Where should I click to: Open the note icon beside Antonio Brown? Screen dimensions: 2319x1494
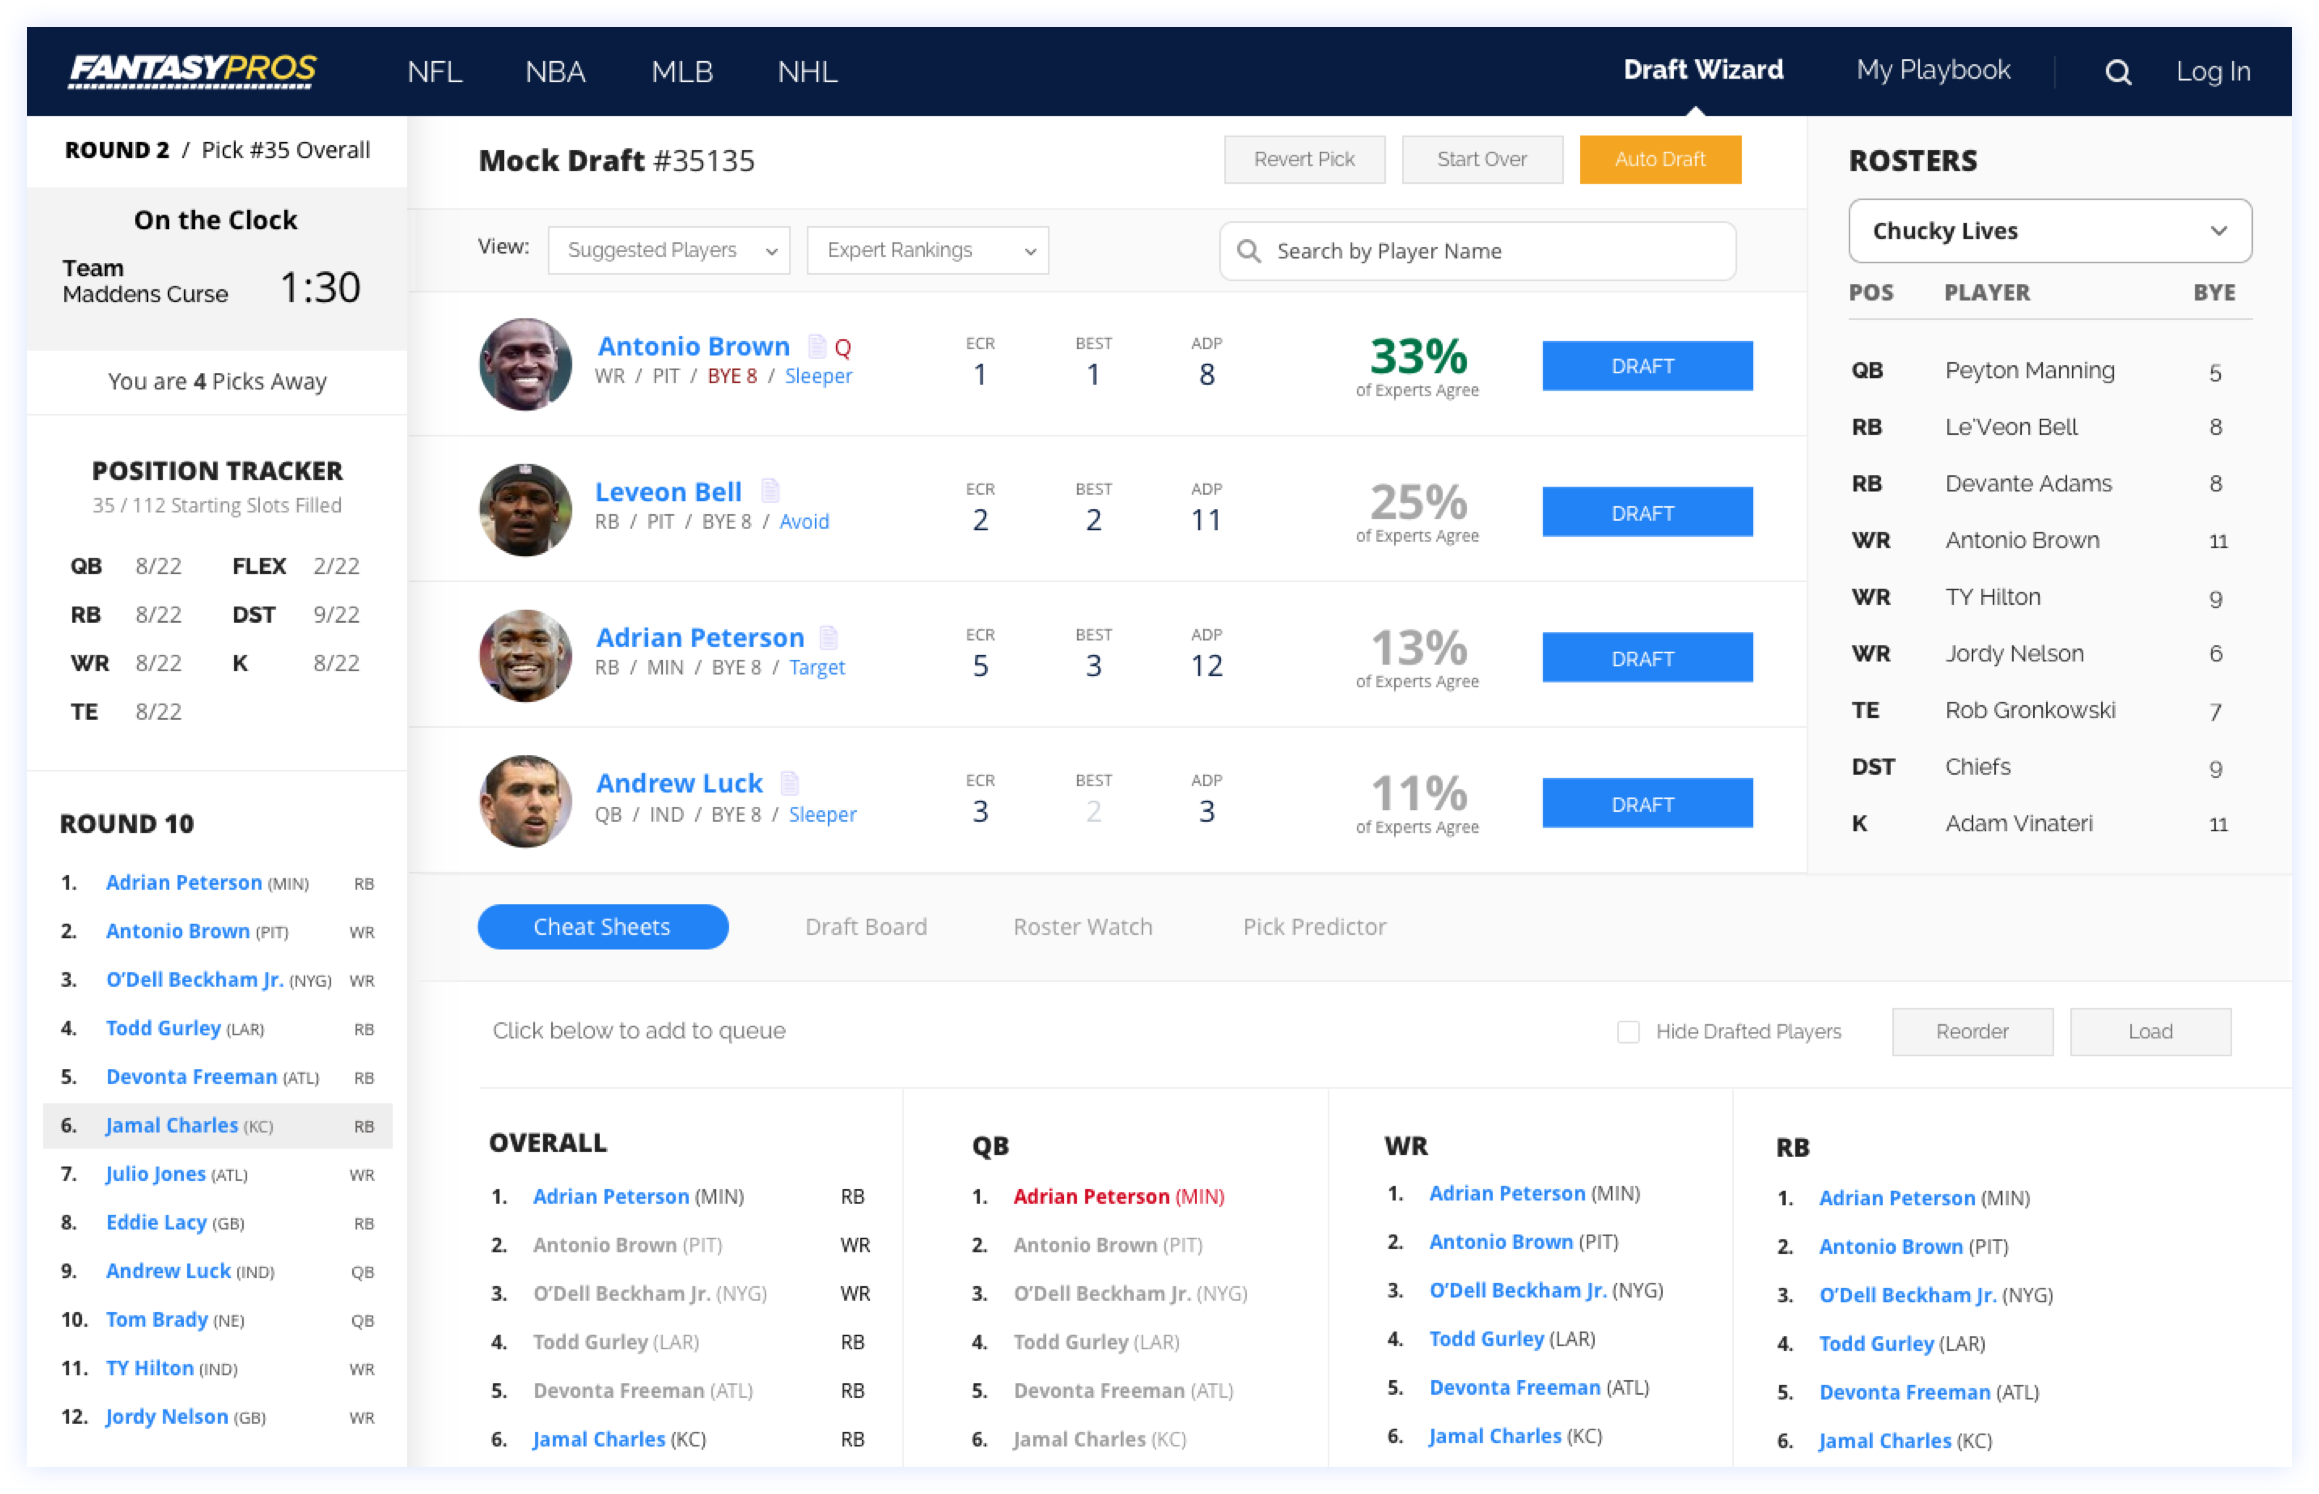pos(817,346)
